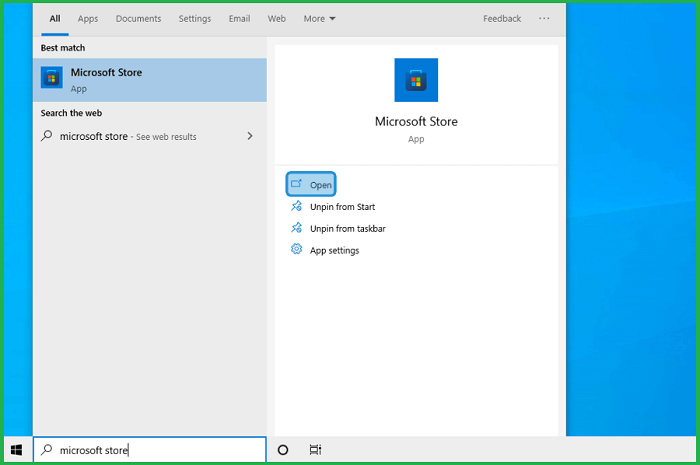This screenshot has width=700, height=465.
Task: Select the Microsoft Store best match result
Action: tap(150, 80)
